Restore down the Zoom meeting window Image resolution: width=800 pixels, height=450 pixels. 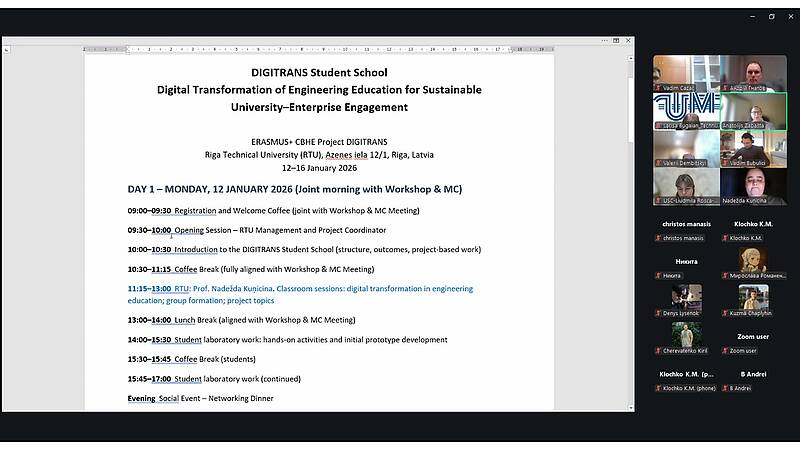pos(771,16)
